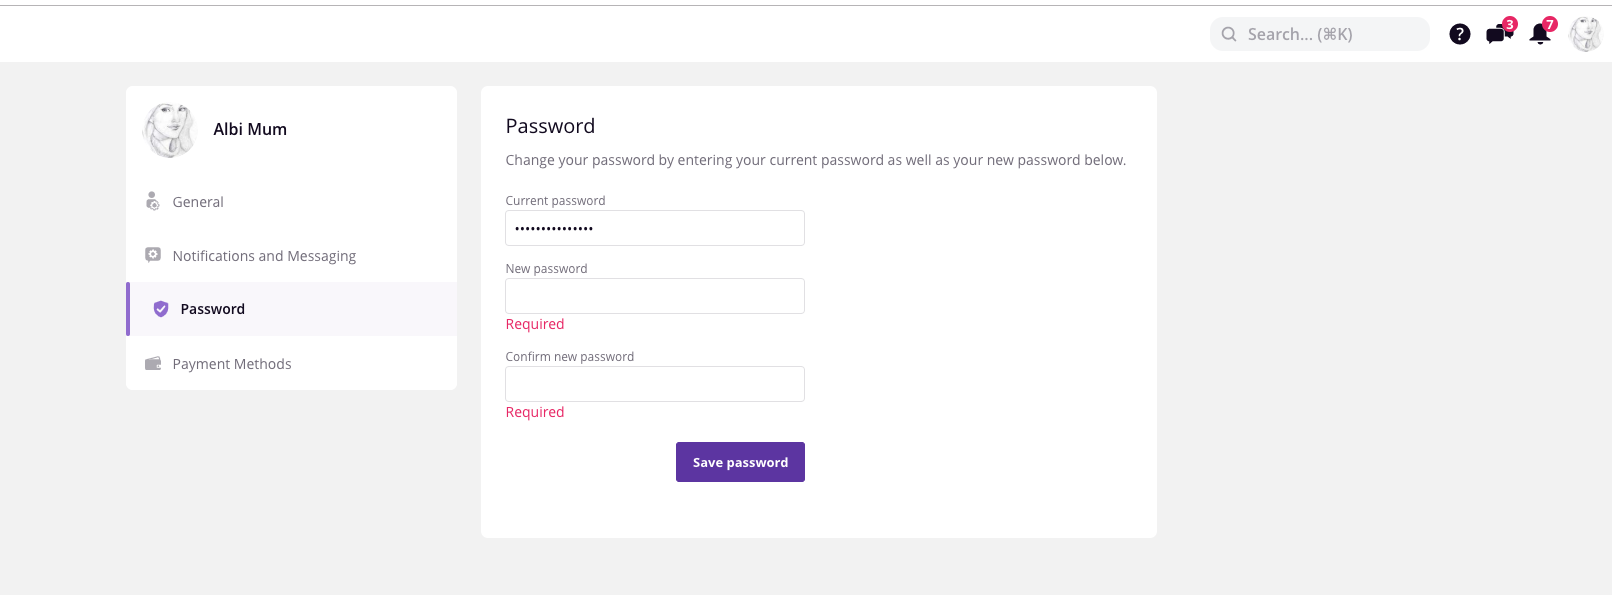This screenshot has width=1612, height=595.
Task: Focus the Confirm new password field
Action: pos(655,384)
